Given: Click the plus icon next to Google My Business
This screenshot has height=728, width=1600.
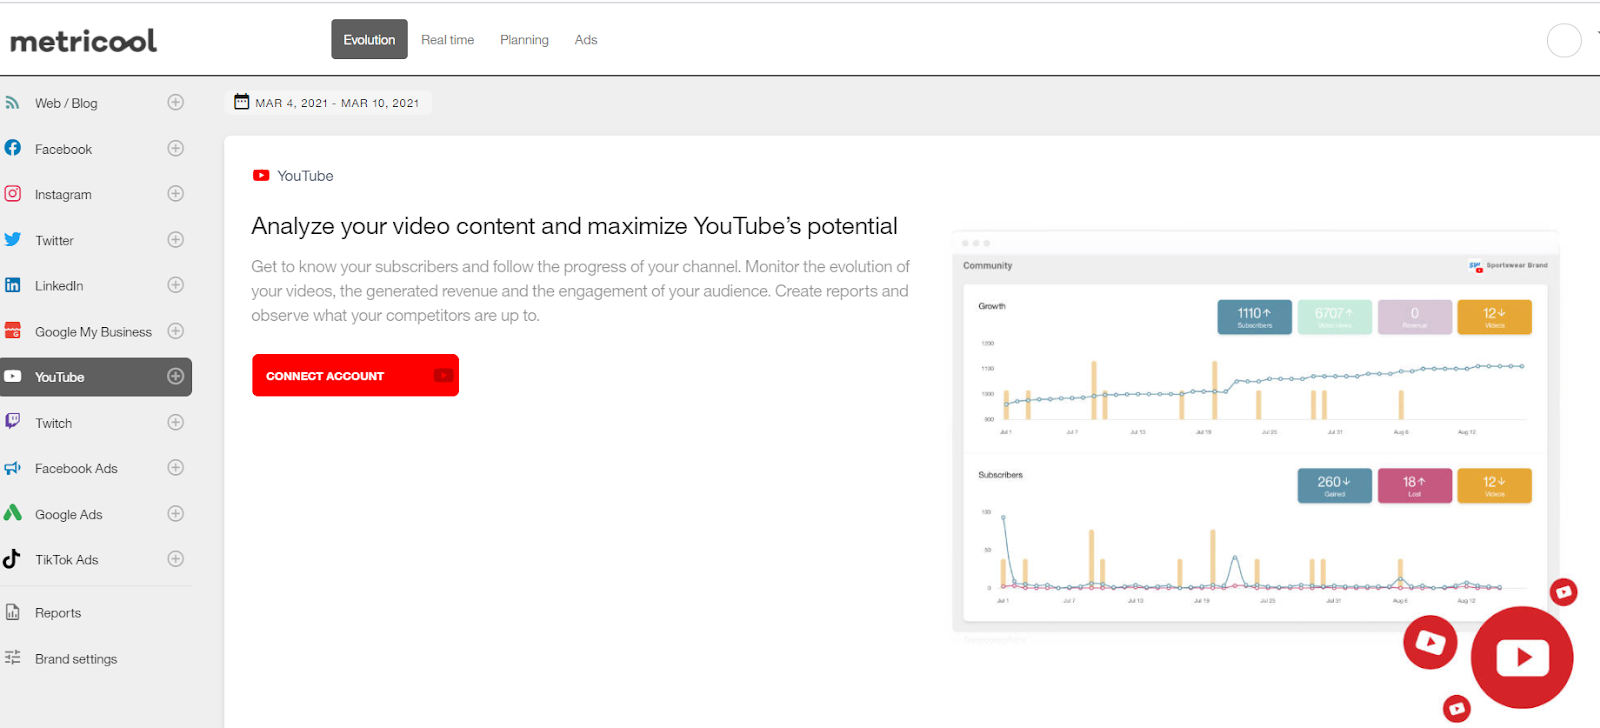Looking at the screenshot, I should (x=175, y=330).
